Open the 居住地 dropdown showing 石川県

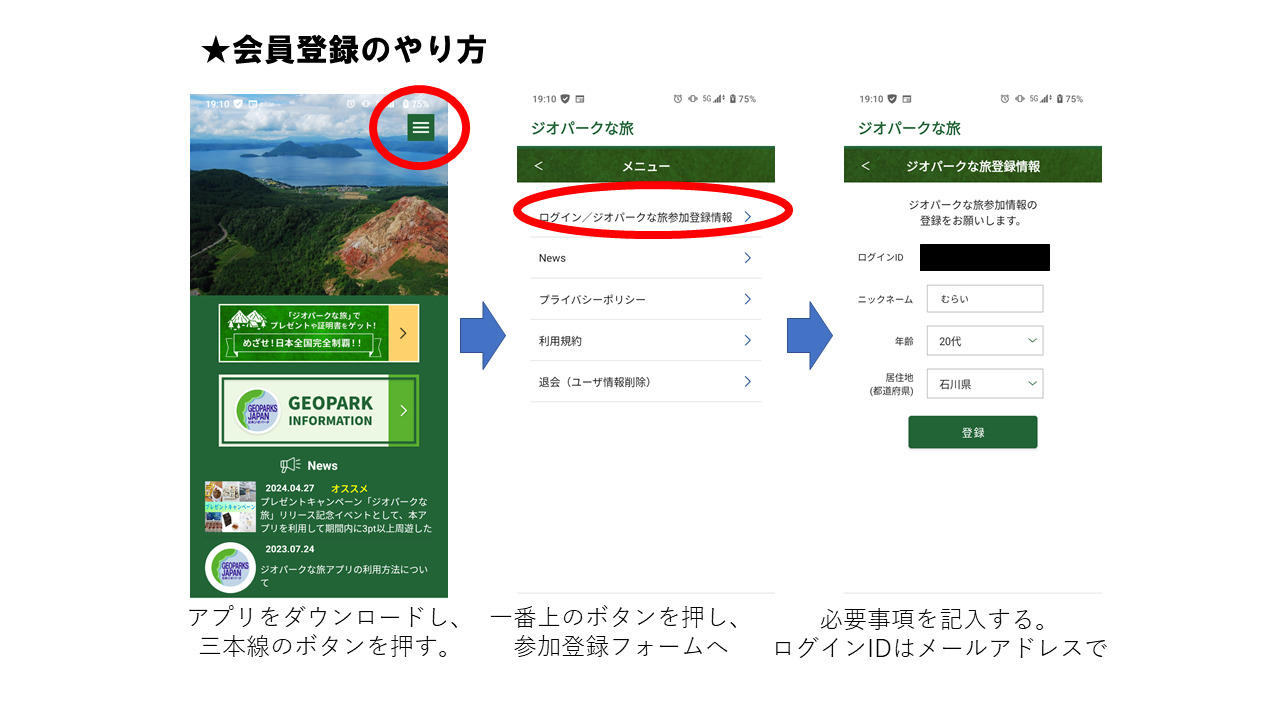985,383
